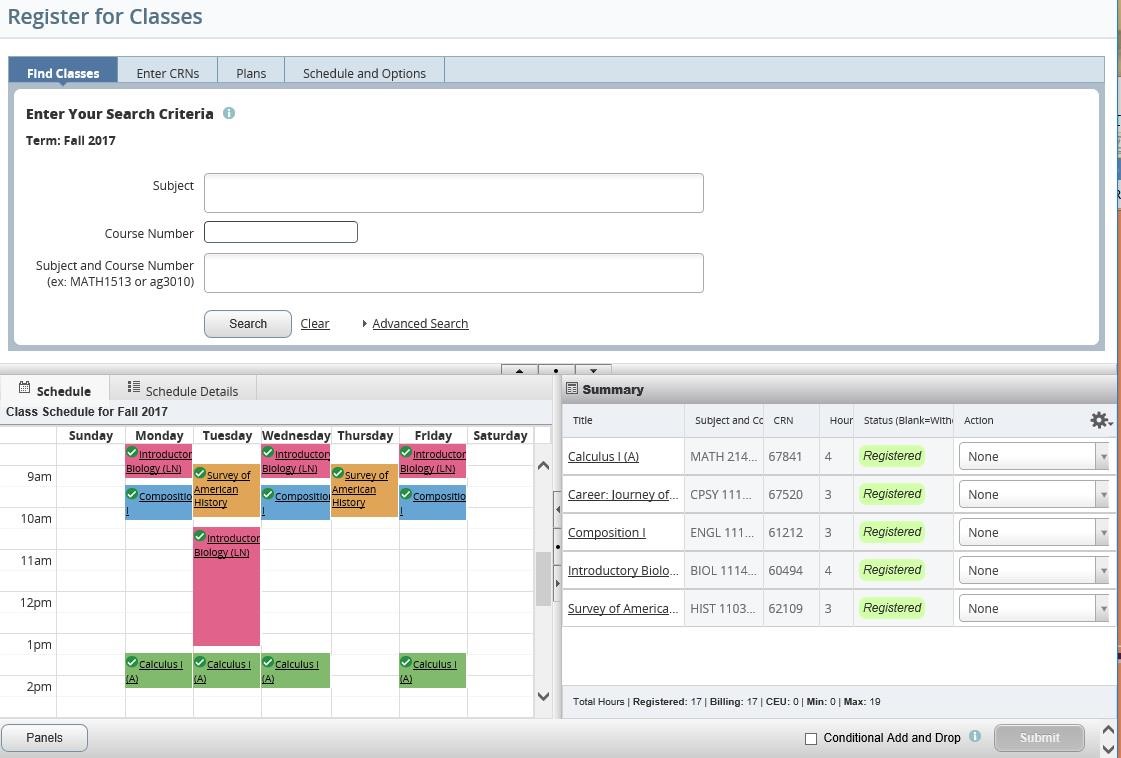Viewport: 1121px width, 758px height.
Task: Open the Summary panel settings gear
Action: pos(1098,420)
